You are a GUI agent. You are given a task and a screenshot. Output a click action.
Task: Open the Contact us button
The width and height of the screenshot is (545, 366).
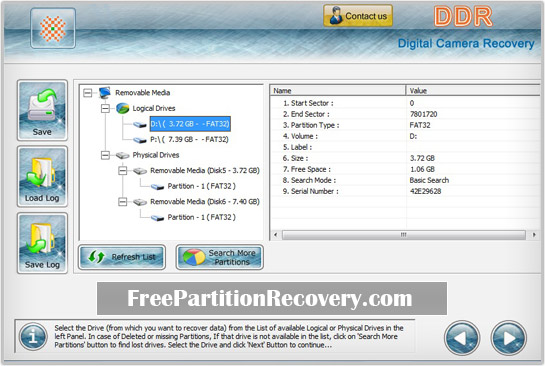pyautogui.click(x=358, y=16)
